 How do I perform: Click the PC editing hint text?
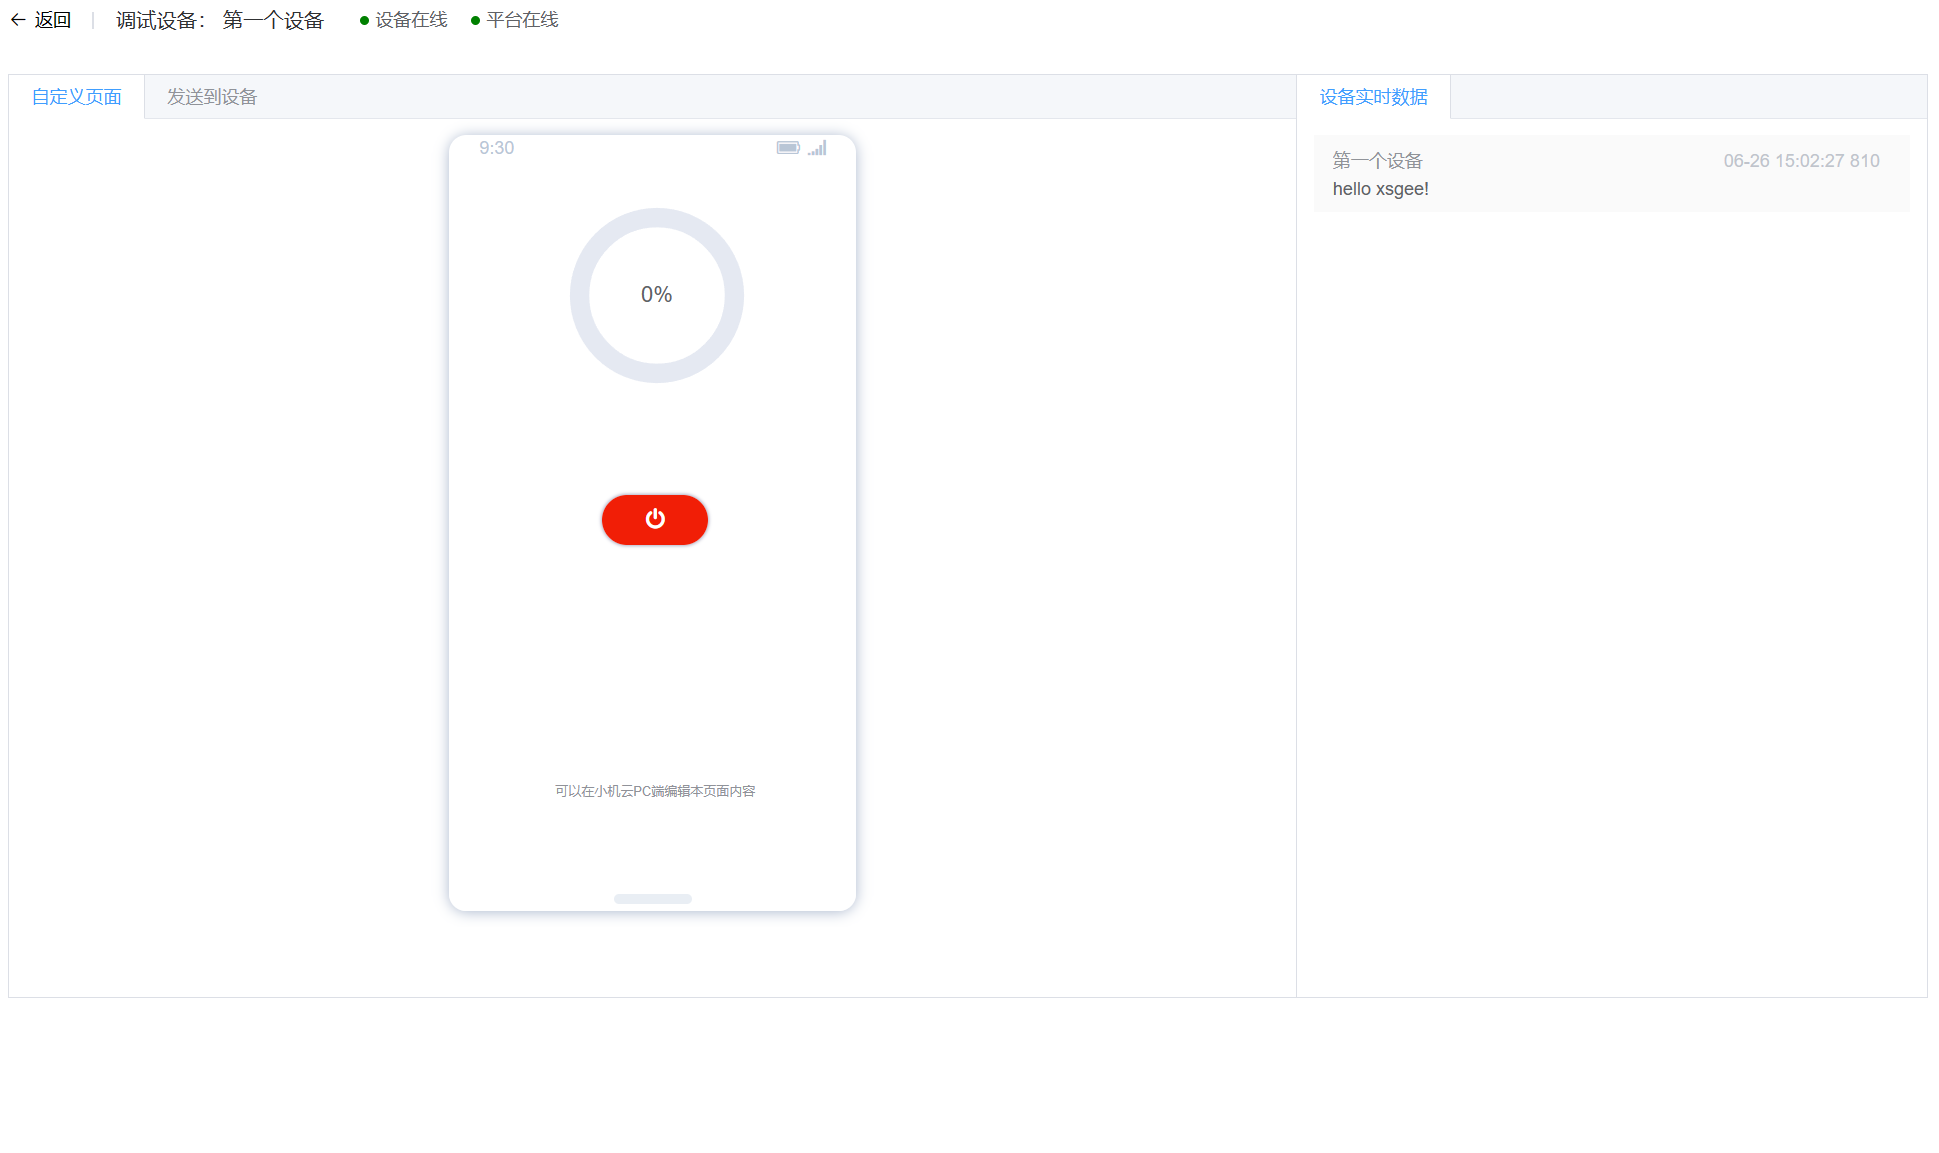pos(655,791)
